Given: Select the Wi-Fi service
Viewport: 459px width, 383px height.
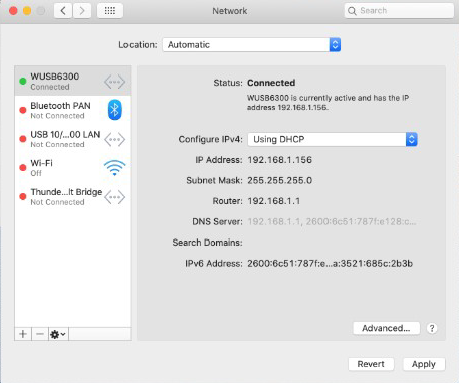Looking at the screenshot, I should click(x=73, y=168).
